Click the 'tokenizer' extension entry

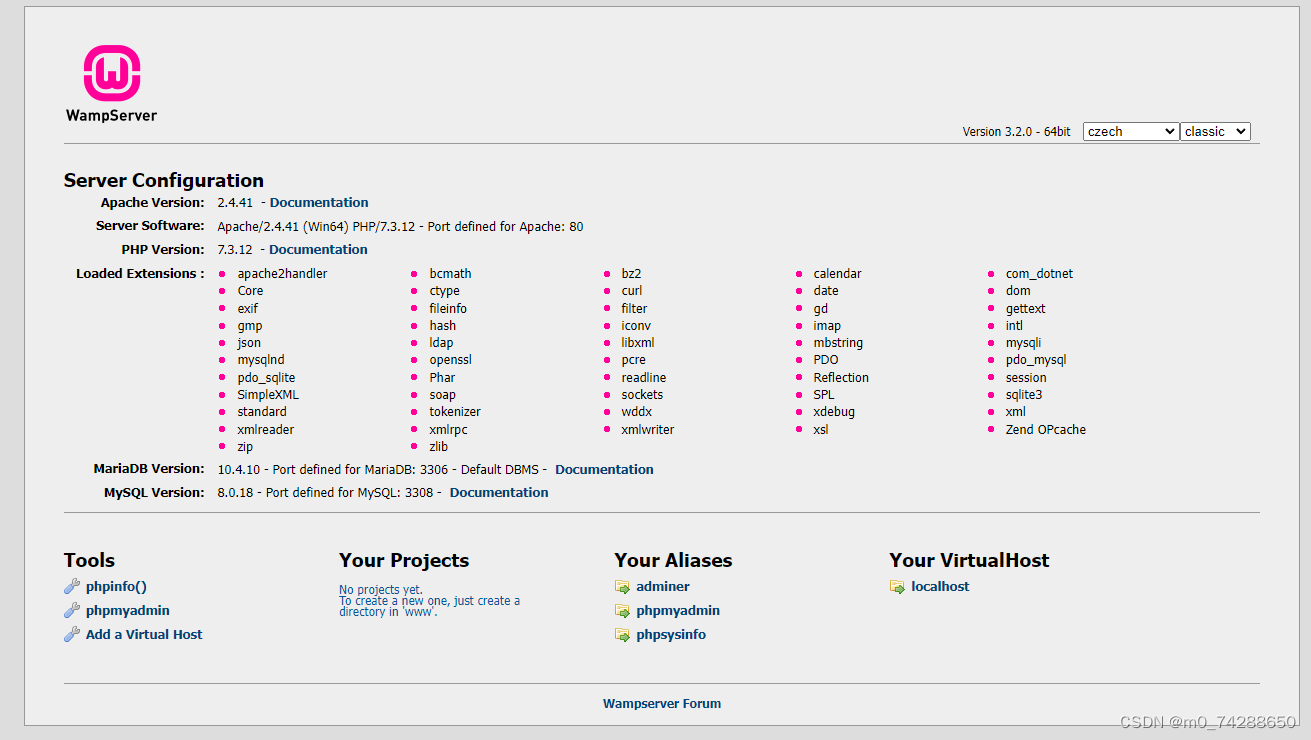455,412
